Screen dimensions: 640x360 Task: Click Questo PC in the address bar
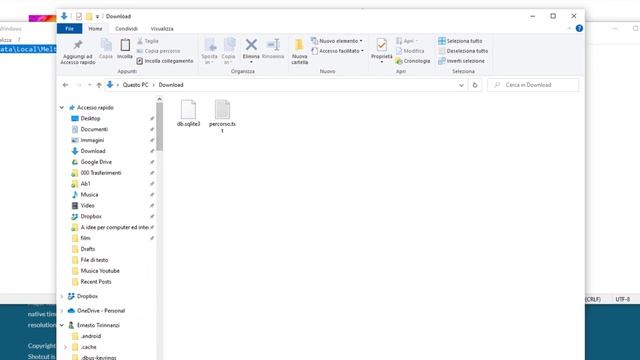tap(136, 85)
